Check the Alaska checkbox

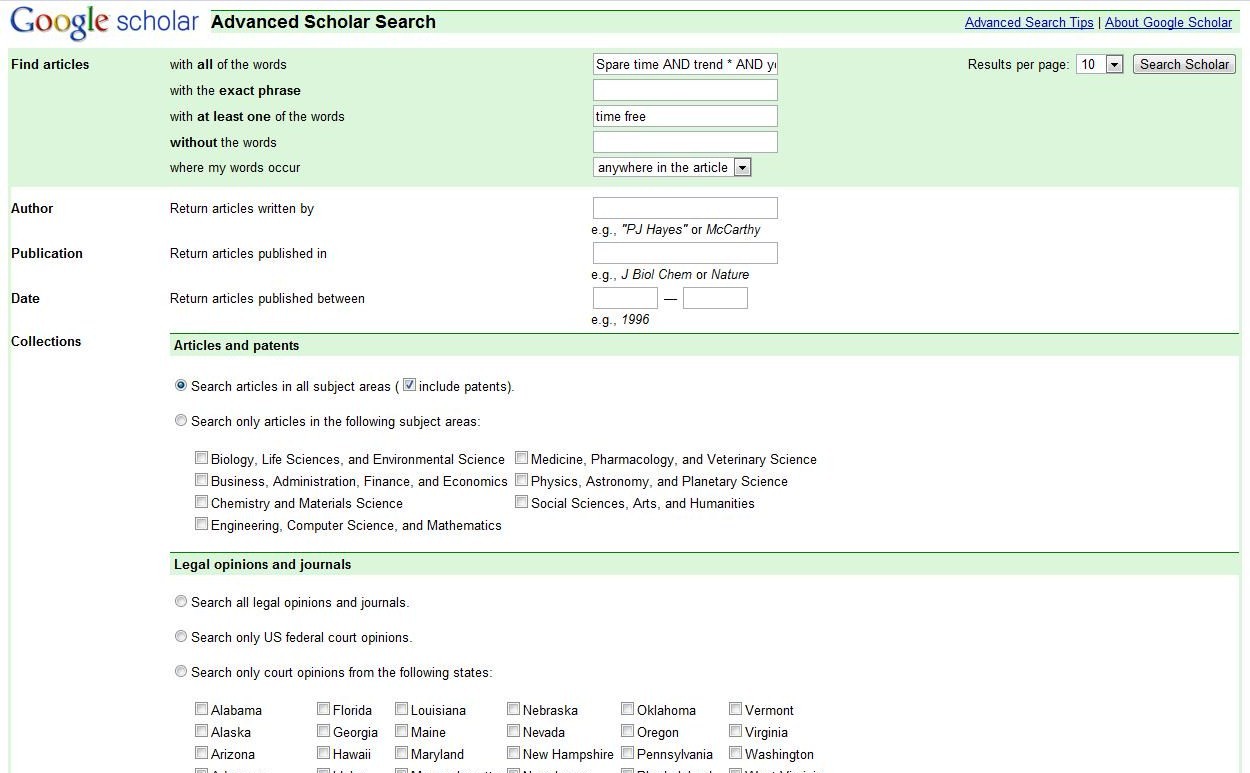pyautogui.click(x=202, y=731)
